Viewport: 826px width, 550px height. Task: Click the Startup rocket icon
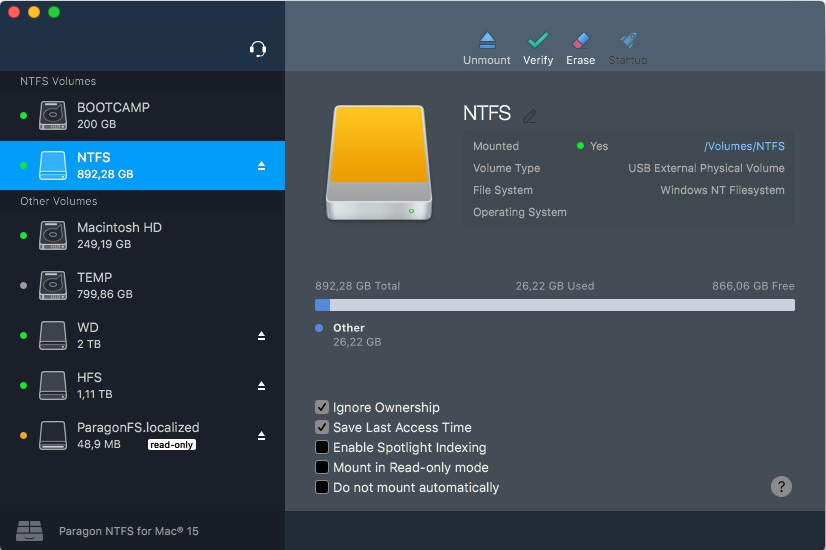click(628, 41)
